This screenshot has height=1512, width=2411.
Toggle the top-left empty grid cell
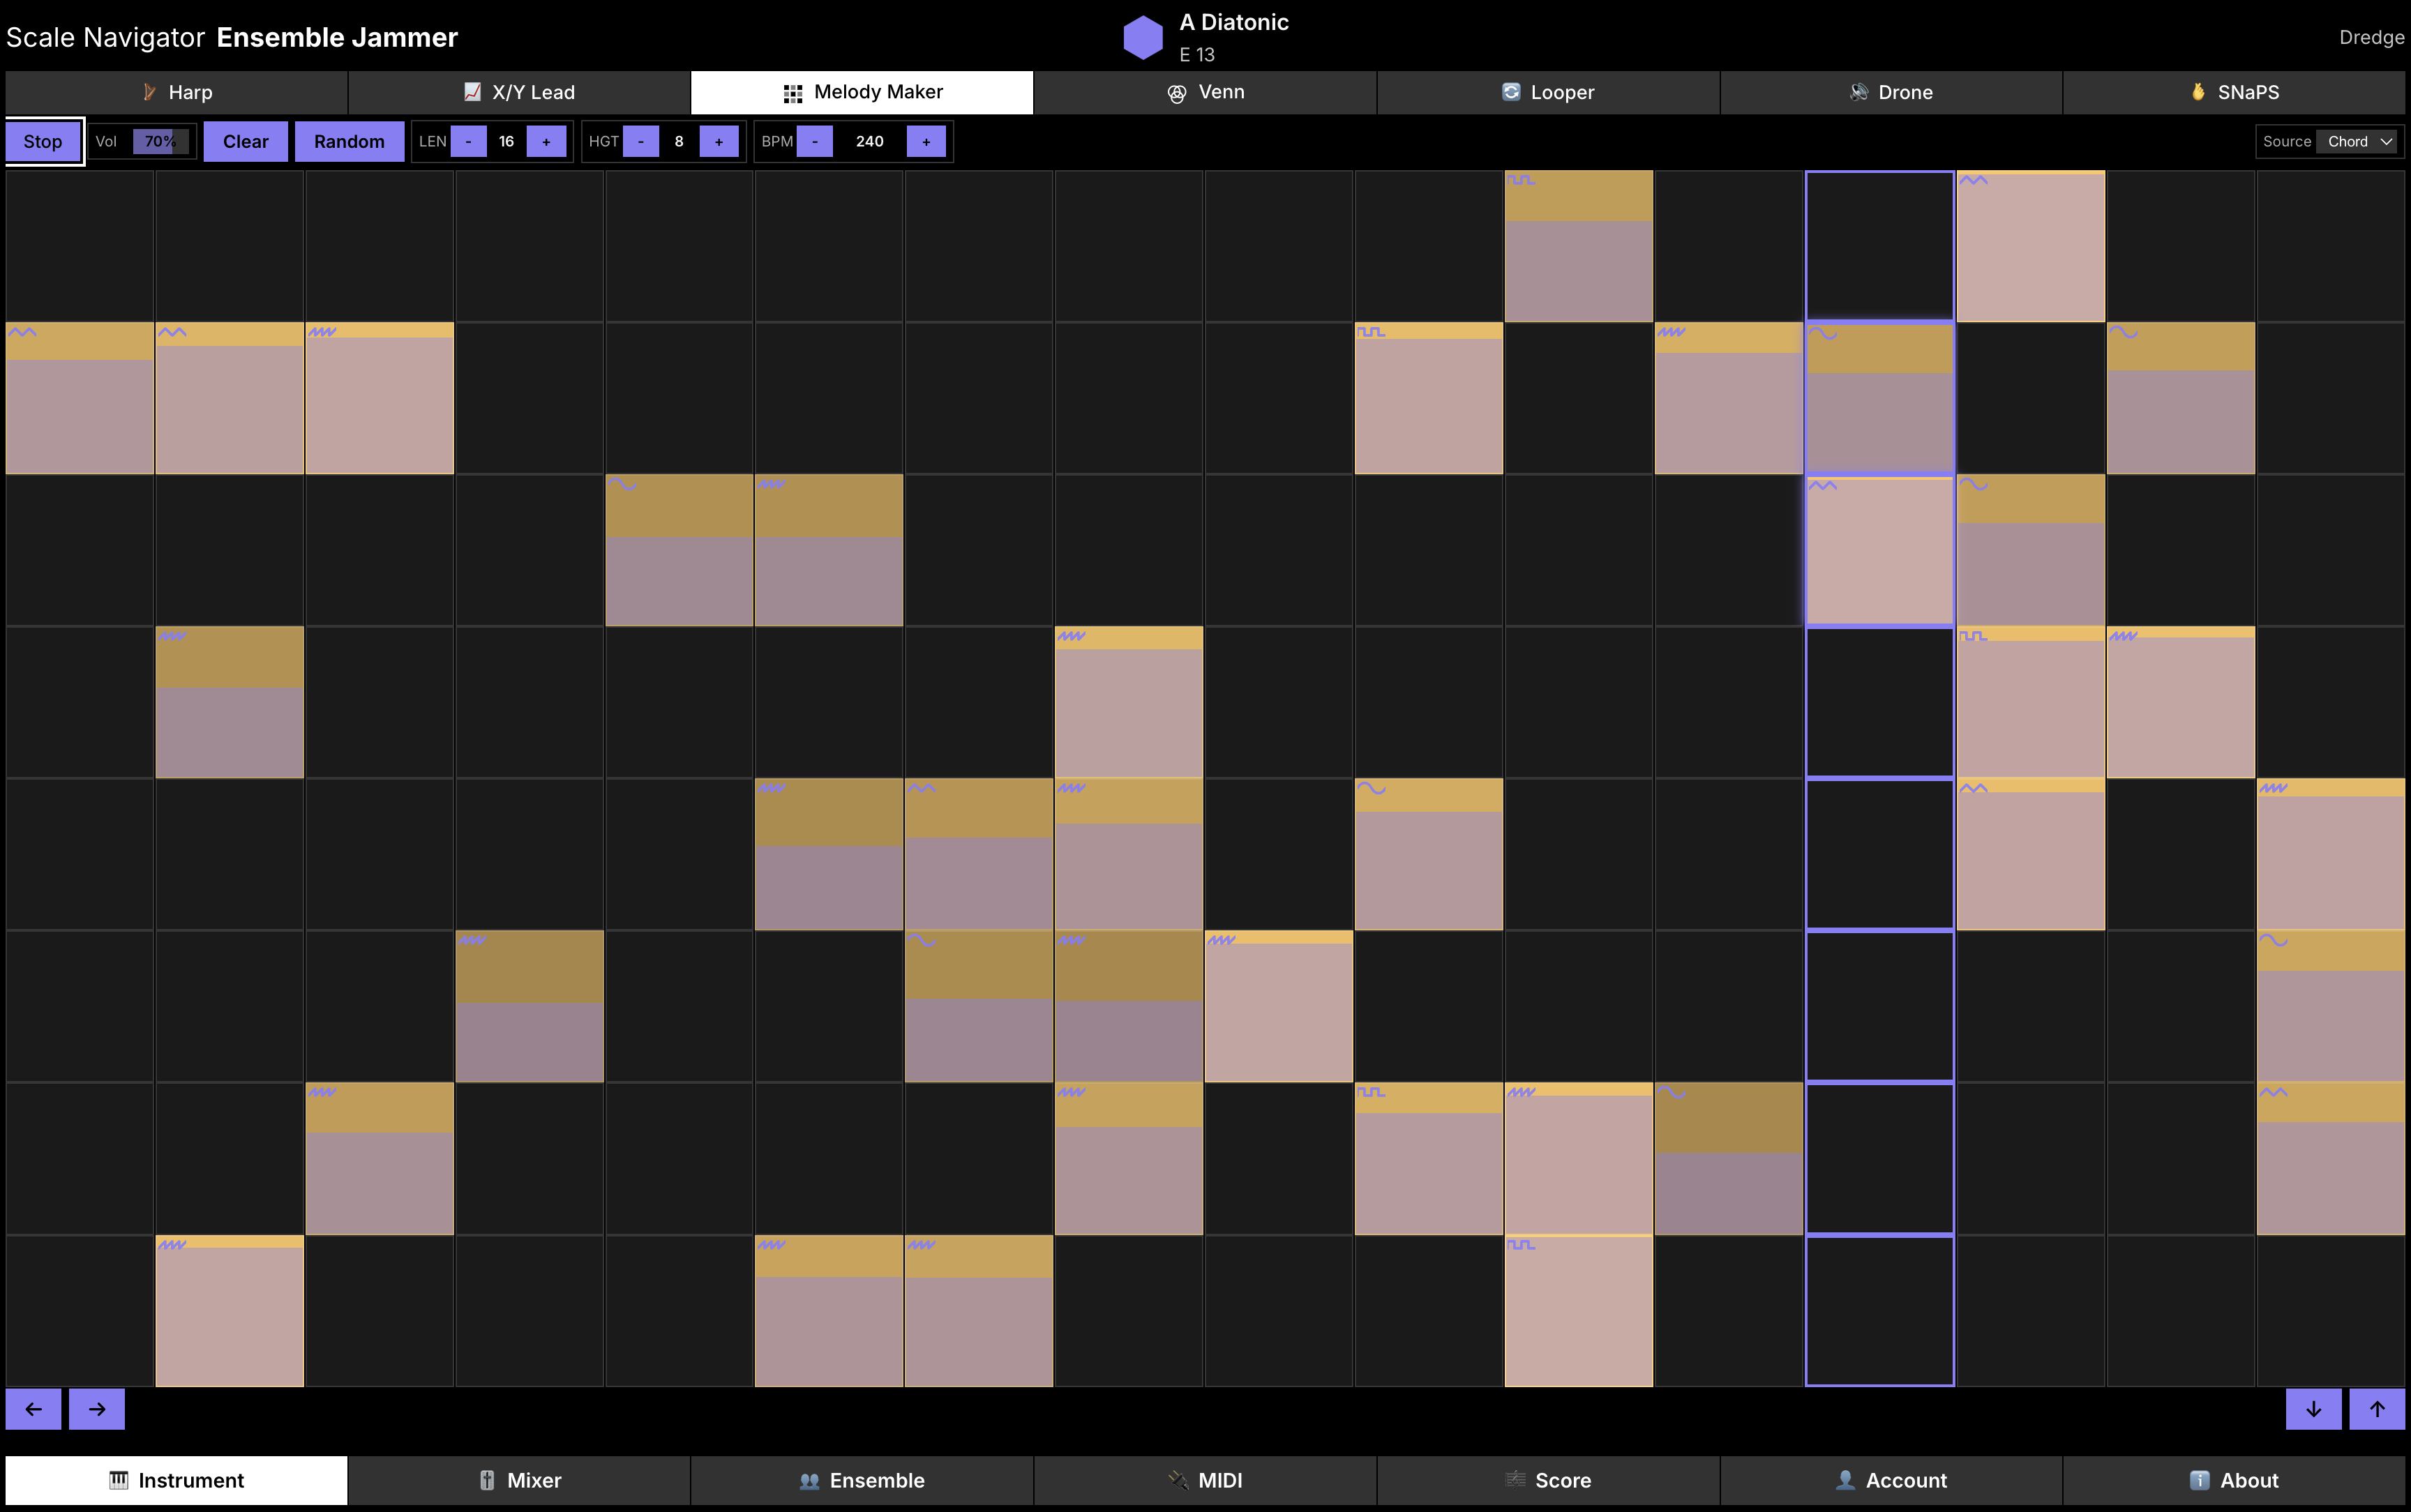[x=80, y=246]
